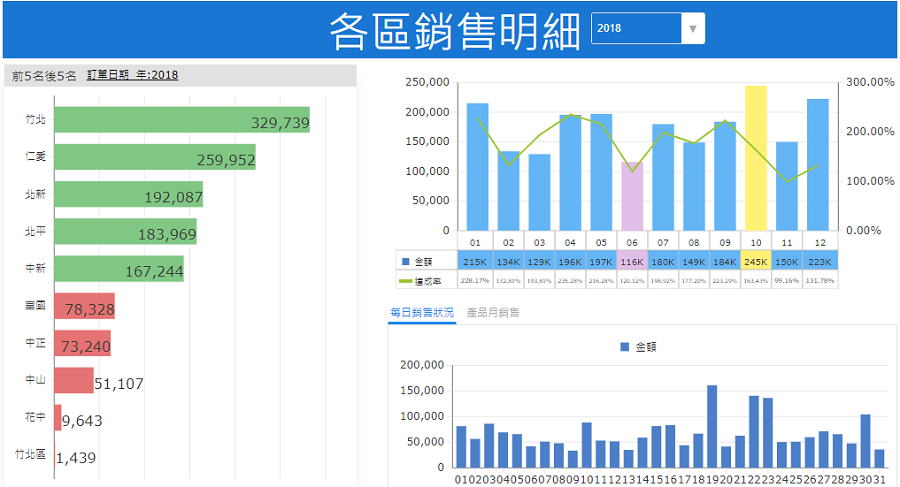Click the day 01 bar in daily chart
Viewport: 900px width, 487px height.
pos(461,447)
